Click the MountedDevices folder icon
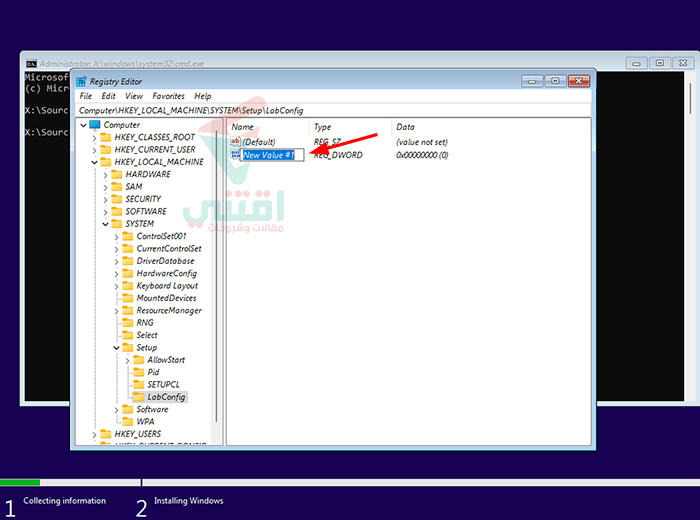Image resolution: width=700 pixels, height=520 pixels. pyautogui.click(x=128, y=298)
